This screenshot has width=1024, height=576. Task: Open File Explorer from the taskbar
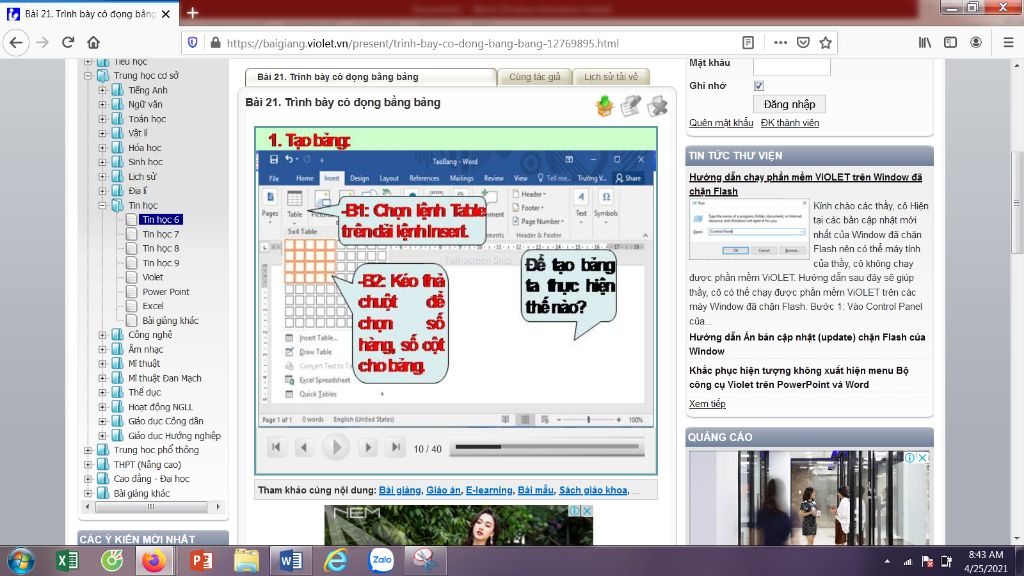(246, 561)
